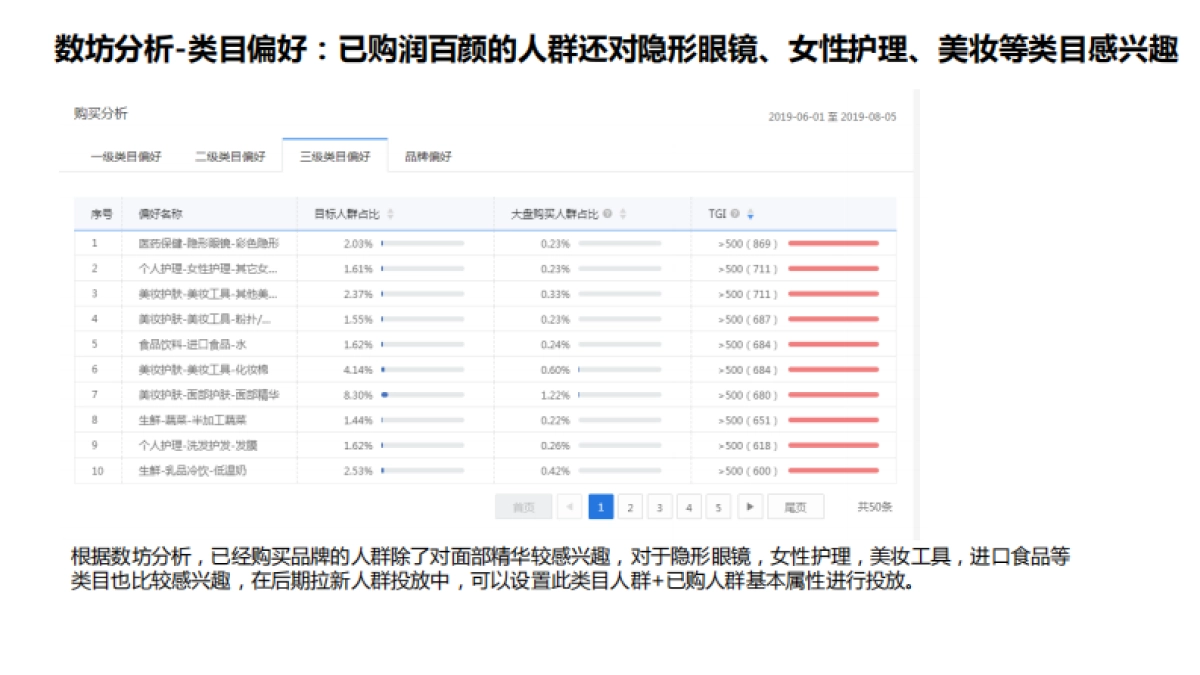Jump to the last page via 尾页

click(x=794, y=507)
